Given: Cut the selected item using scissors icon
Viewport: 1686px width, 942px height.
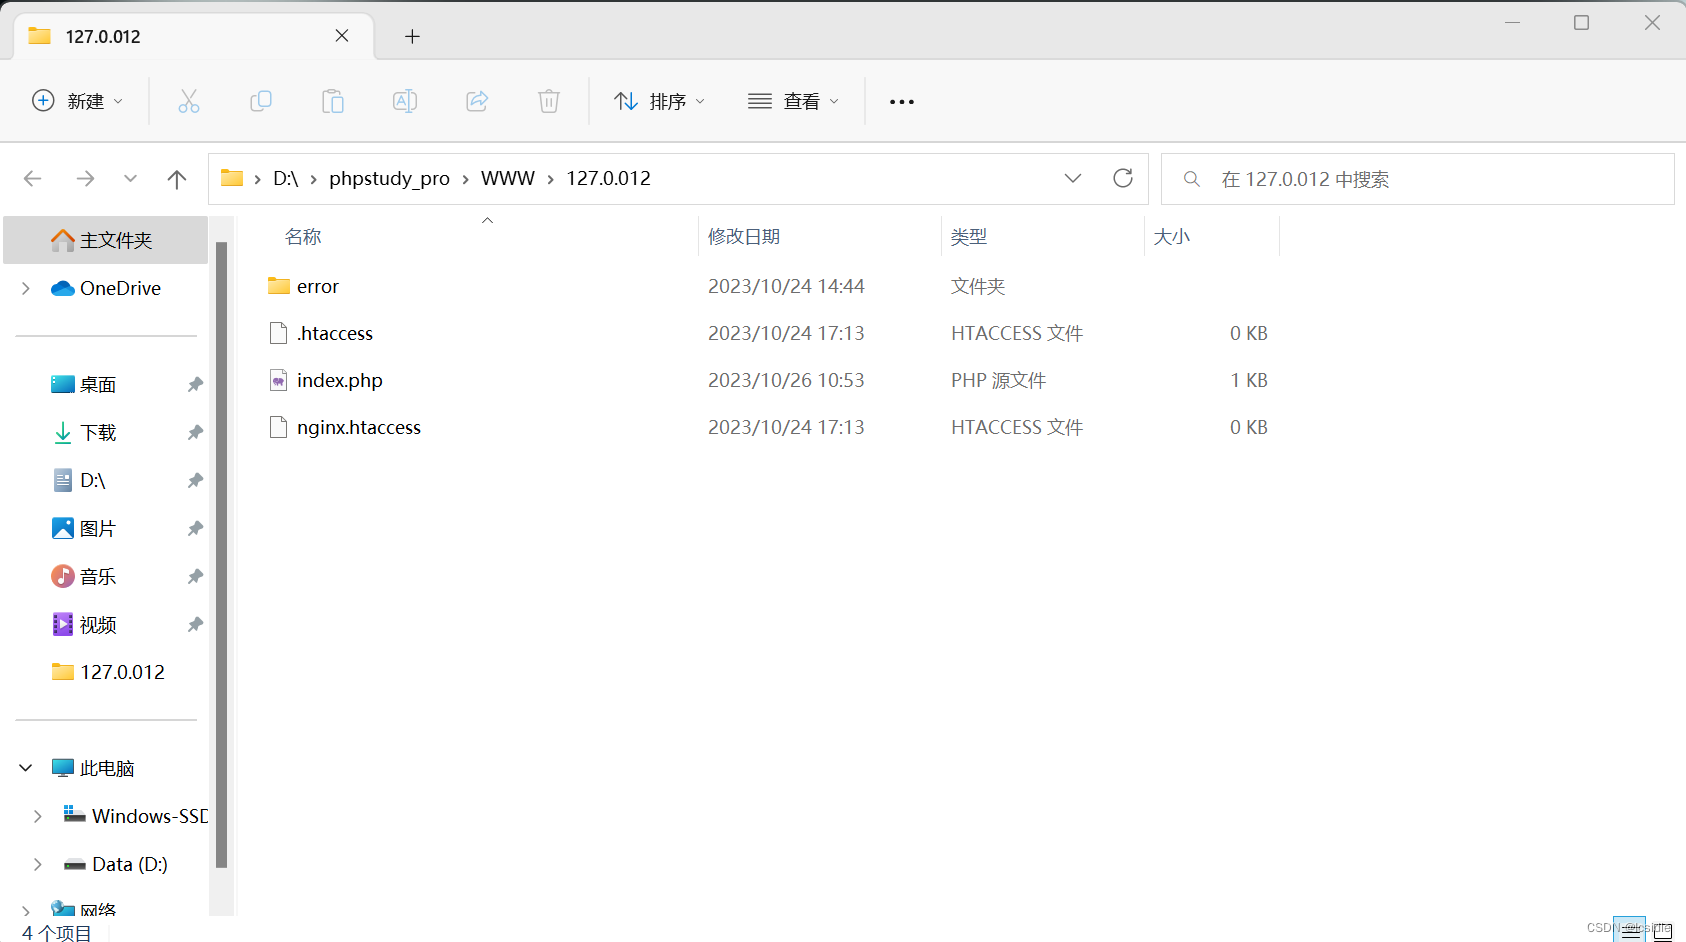Looking at the screenshot, I should point(189,101).
